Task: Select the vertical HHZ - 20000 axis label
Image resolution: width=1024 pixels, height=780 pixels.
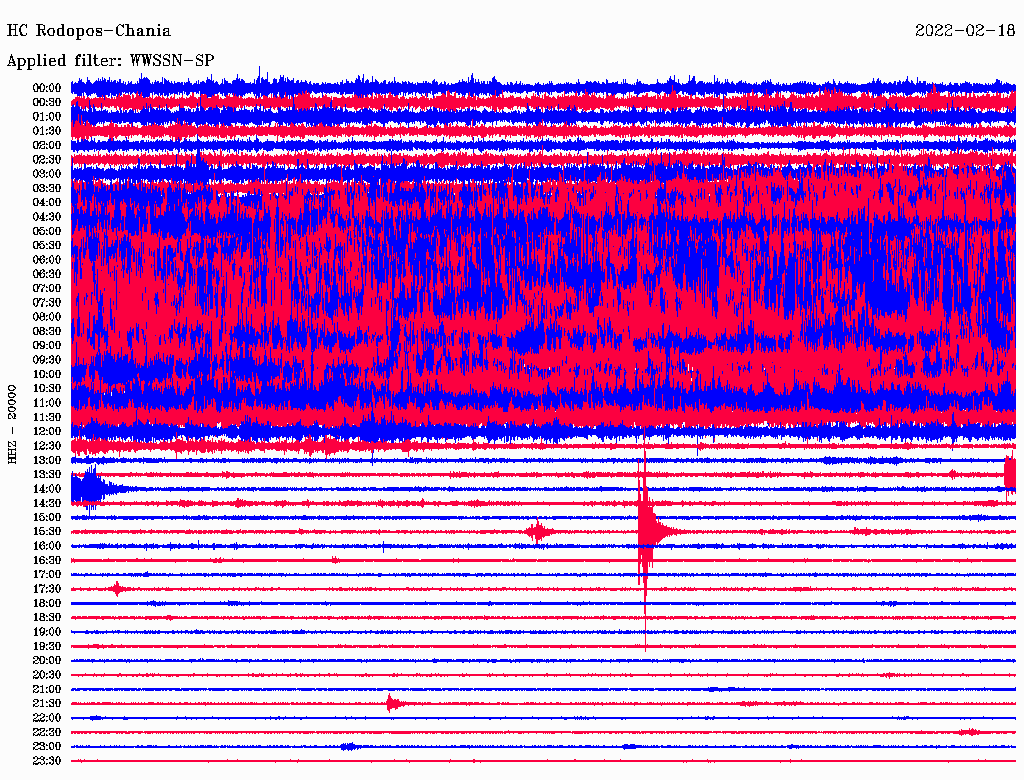Action: tap(12, 421)
